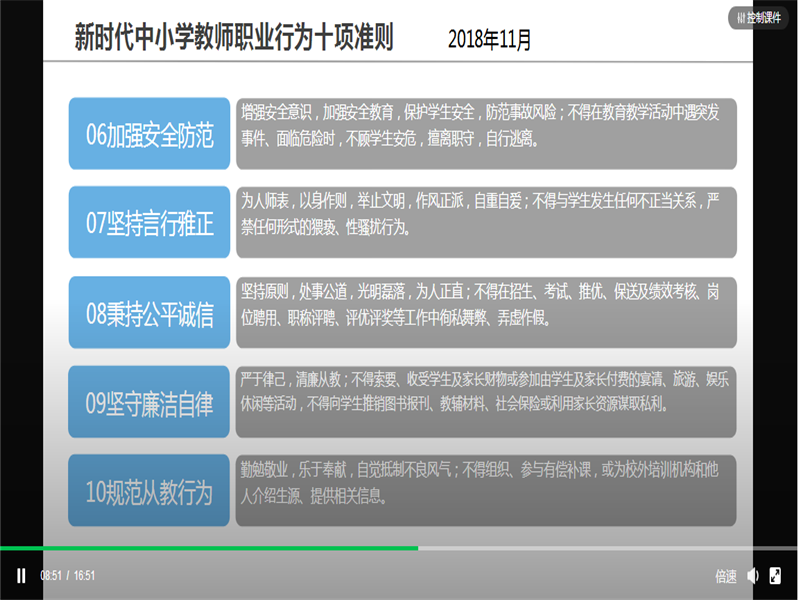Click the 06加强安全防范 label box
Image resolution: width=800 pixels, height=600 pixels.
tap(149, 134)
